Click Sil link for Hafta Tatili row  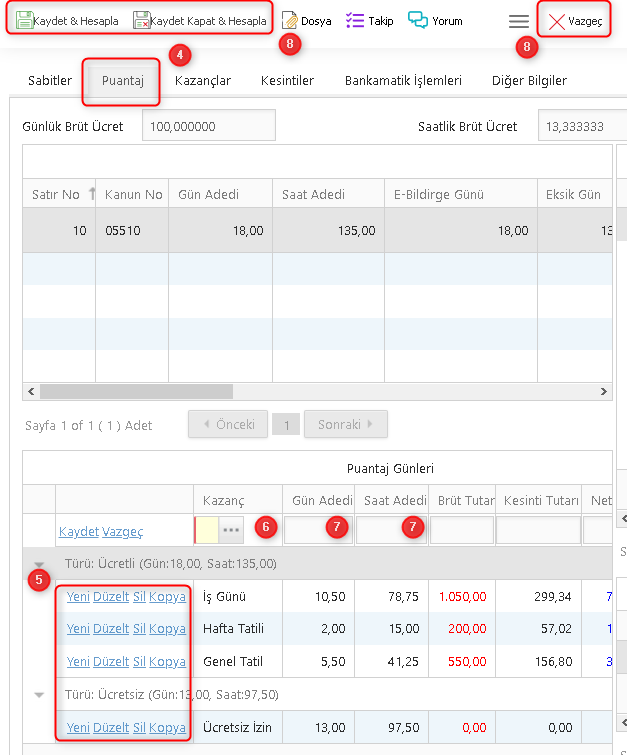tap(140, 629)
